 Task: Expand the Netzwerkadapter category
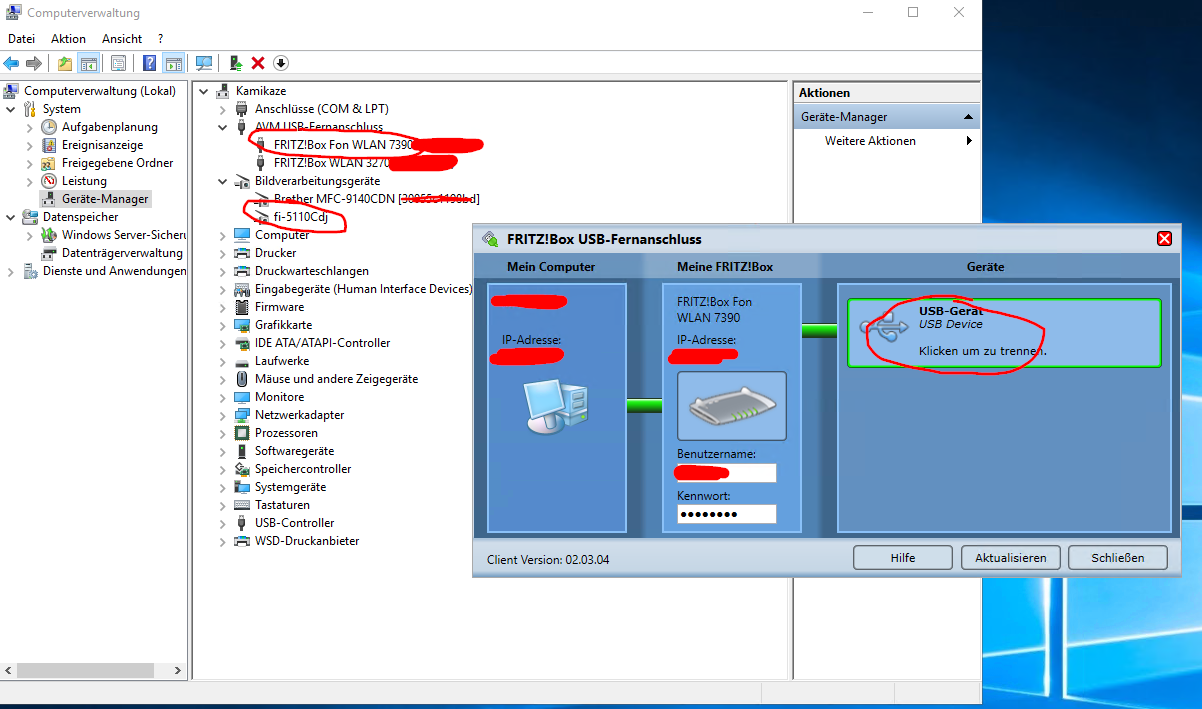tap(223, 415)
